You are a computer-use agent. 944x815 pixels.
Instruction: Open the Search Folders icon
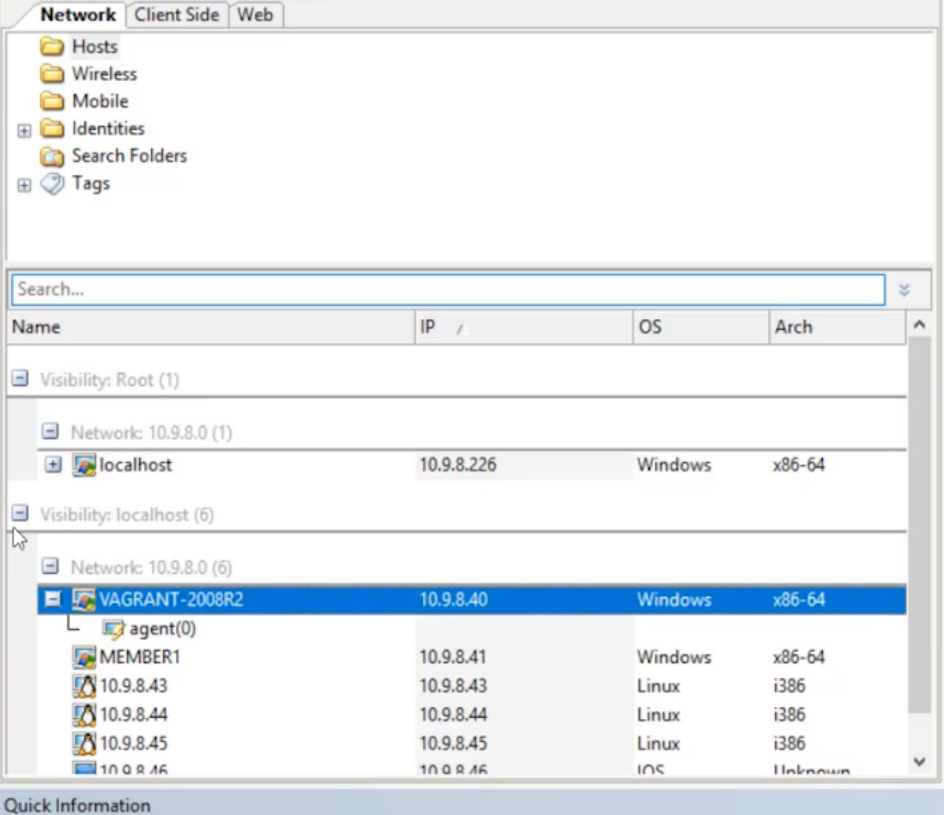(52, 157)
